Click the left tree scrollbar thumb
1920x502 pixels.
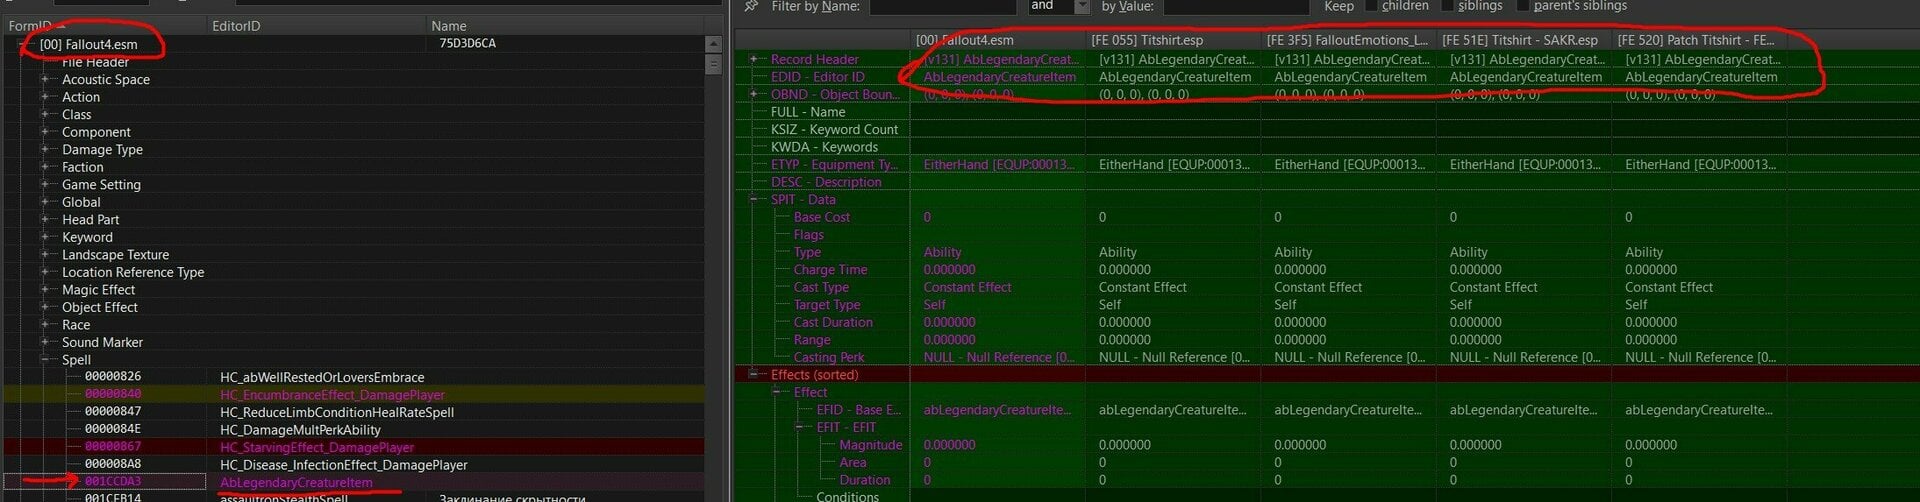tap(713, 64)
